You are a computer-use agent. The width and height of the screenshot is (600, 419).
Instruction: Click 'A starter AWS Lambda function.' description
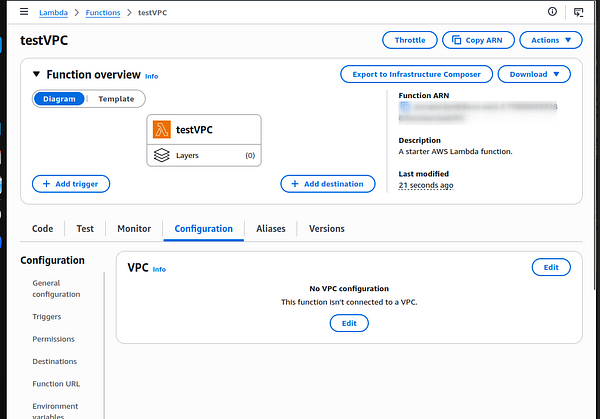(455, 152)
